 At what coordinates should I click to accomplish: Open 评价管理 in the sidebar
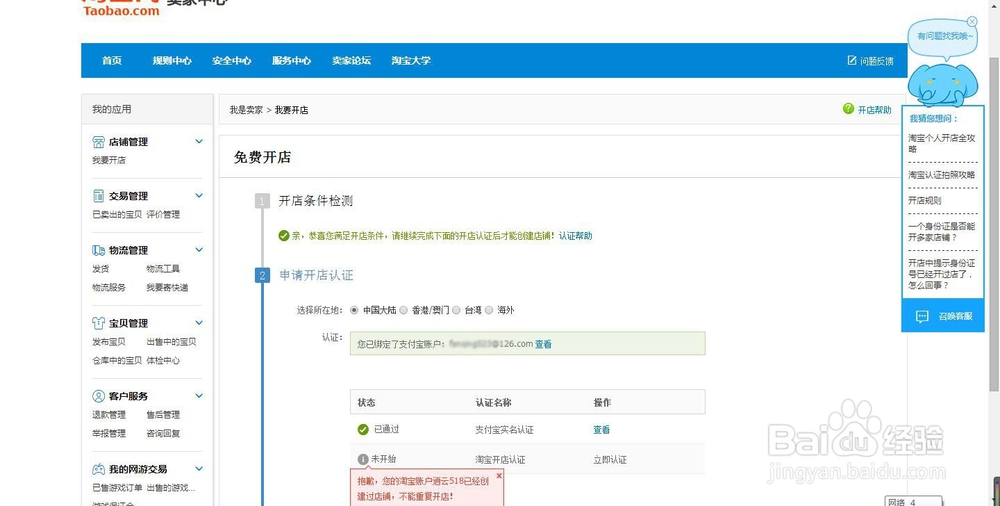point(163,214)
